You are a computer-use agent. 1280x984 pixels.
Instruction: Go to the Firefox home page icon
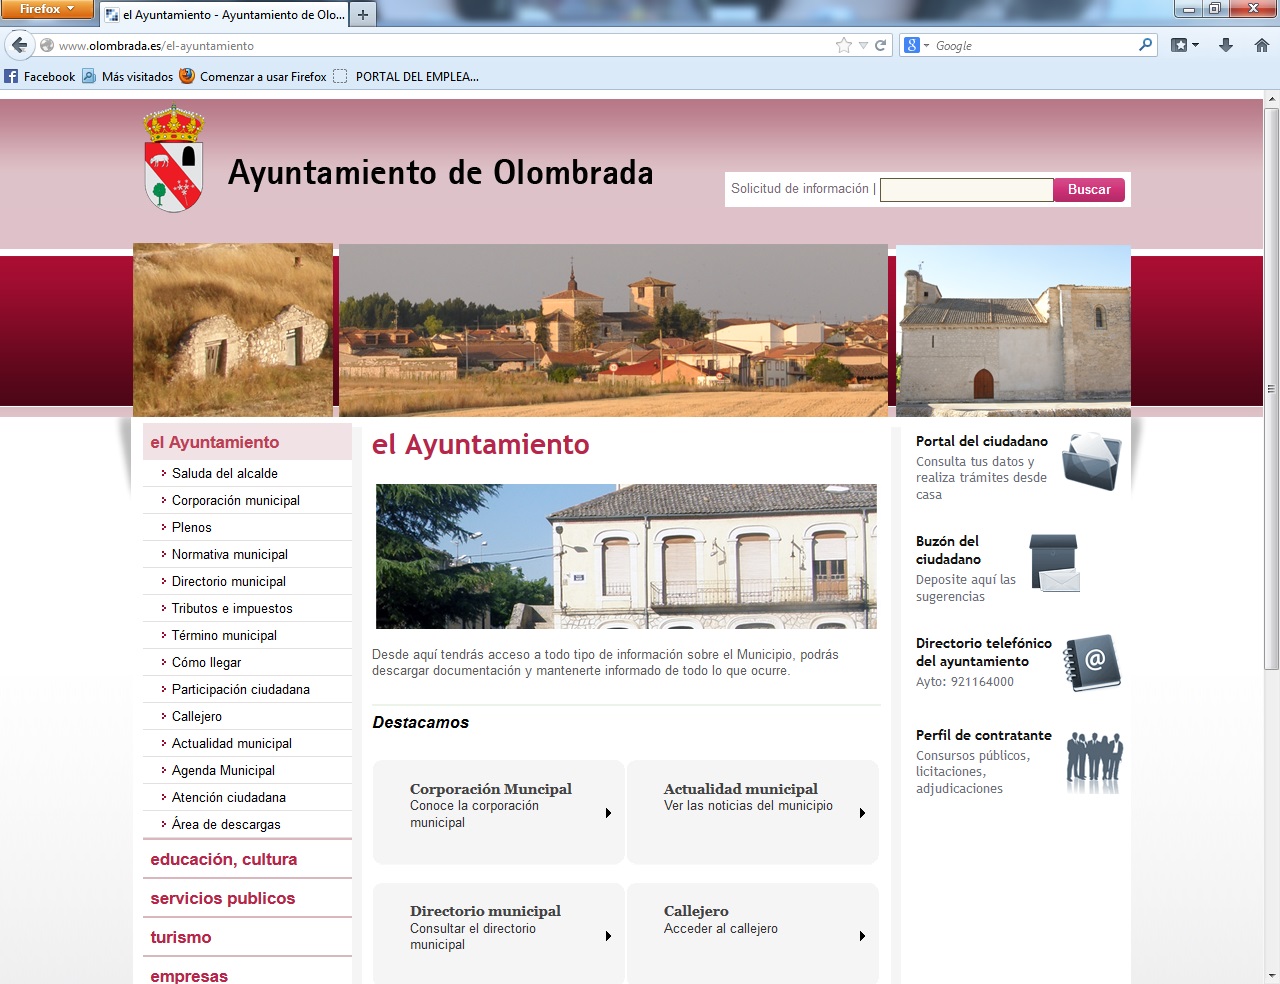point(1261,45)
